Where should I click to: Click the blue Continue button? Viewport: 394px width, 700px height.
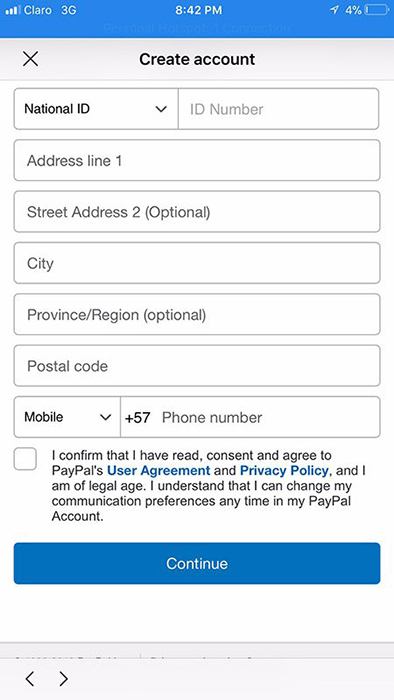point(197,563)
